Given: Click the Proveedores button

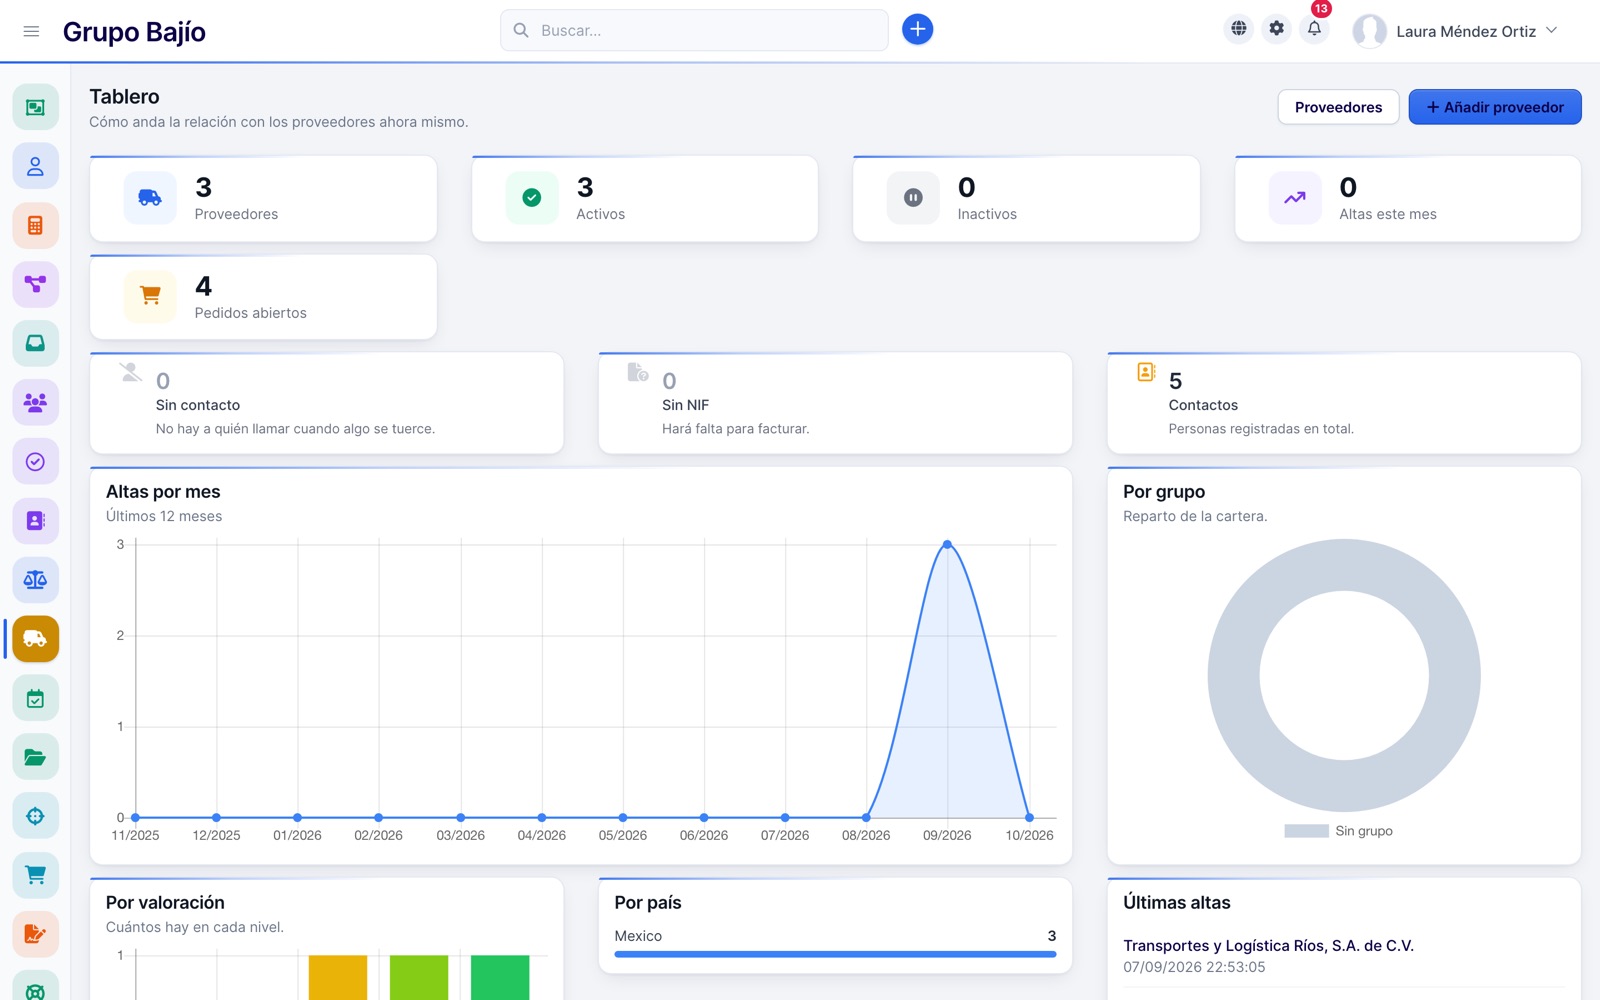Looking at the screenshot, I should click(x=1338, y=107).
